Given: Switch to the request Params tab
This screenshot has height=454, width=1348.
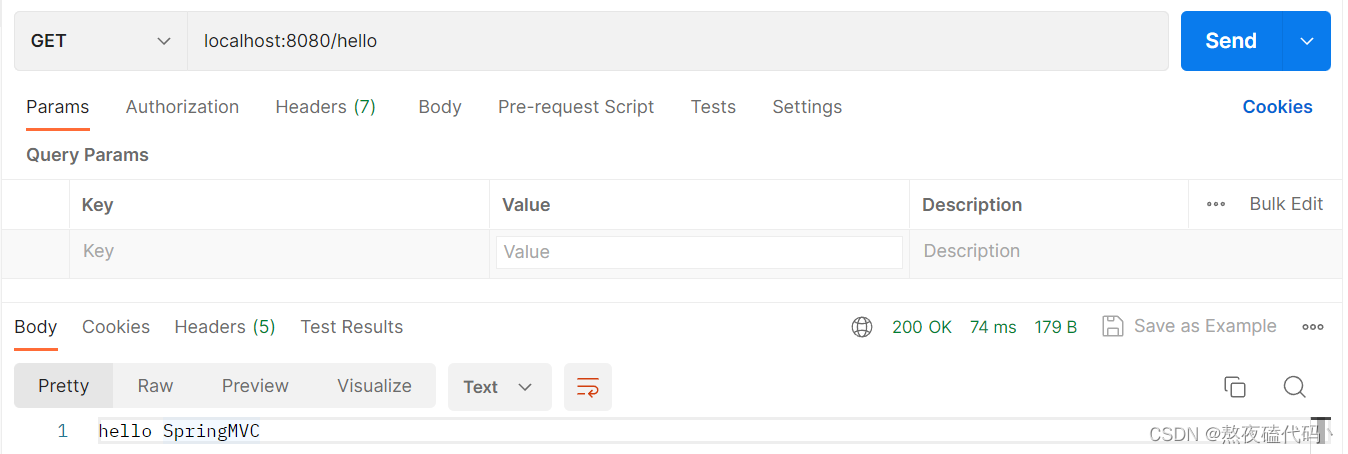Looking at the screenshot, I should 57,107.
